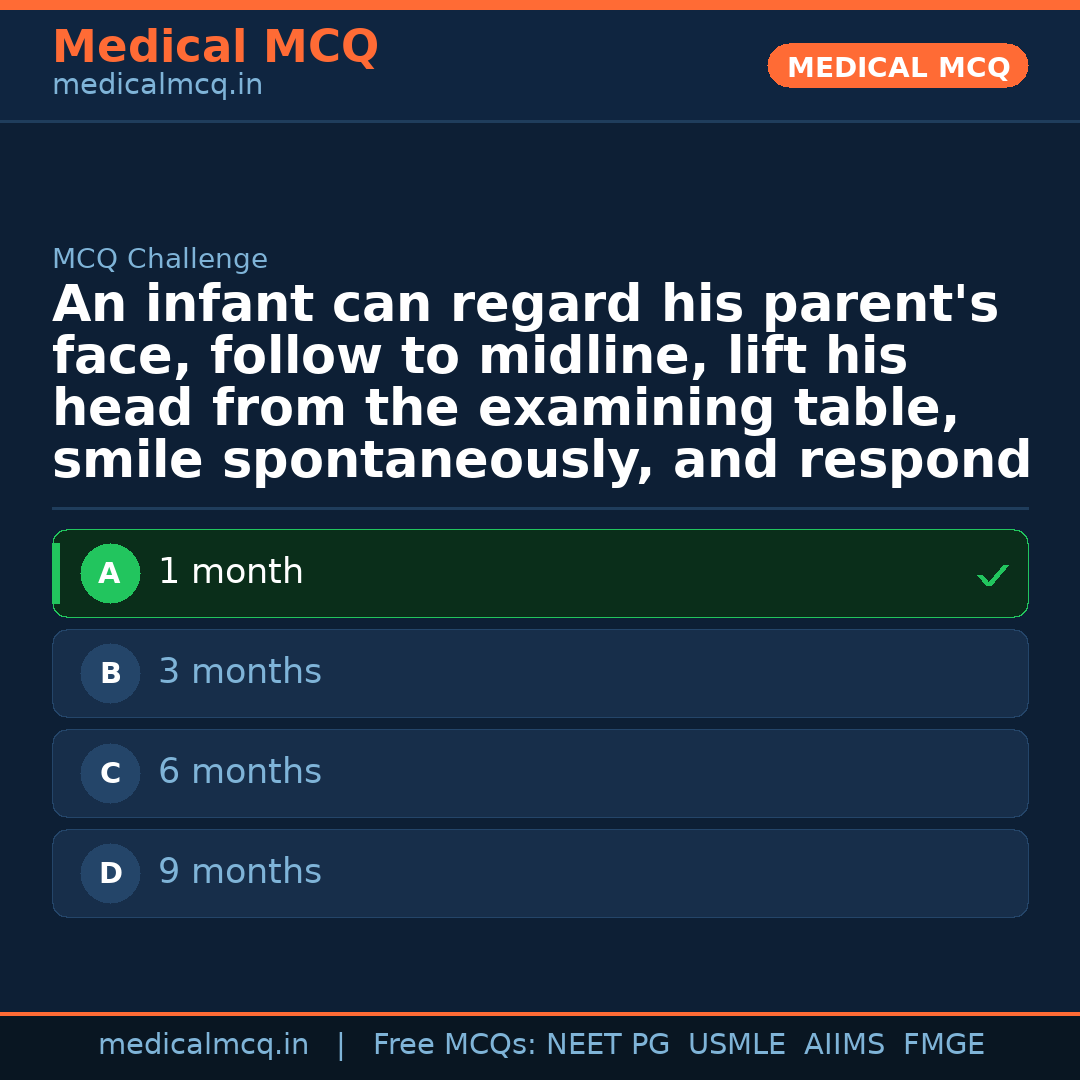Click the Medical MCQ header logo
Image resolution: width=1080 pixels, height=1080 pixels.
[x=215, y=46]
